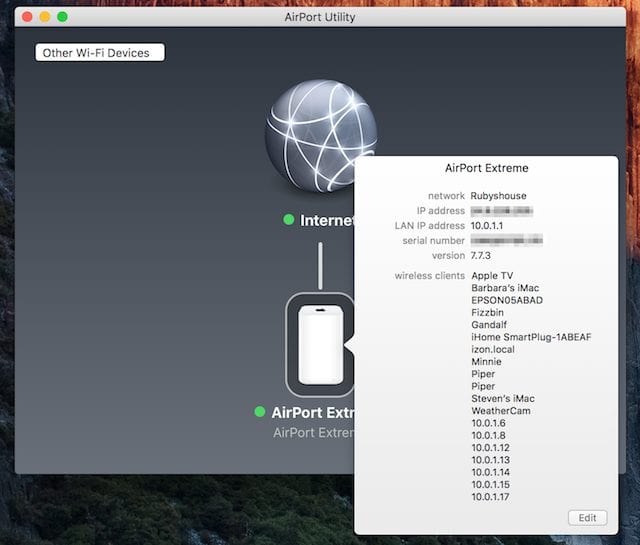The height and width of the screenshot is (545, 640).
Task: Click the network name Rubyshouse
Action: (498, 197)
